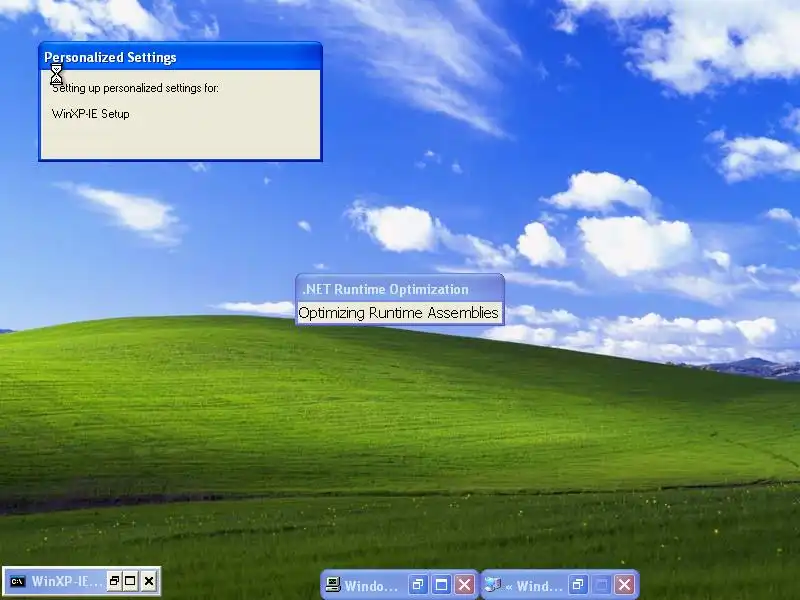Close the minimized Windo... window
800x600 pixels.
(x=464, y=585)
